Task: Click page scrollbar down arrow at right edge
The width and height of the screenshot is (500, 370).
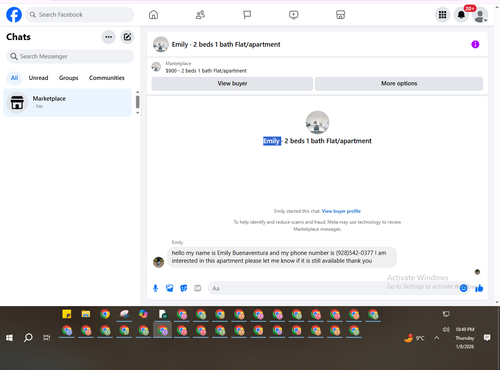Action: click(497, 302)
